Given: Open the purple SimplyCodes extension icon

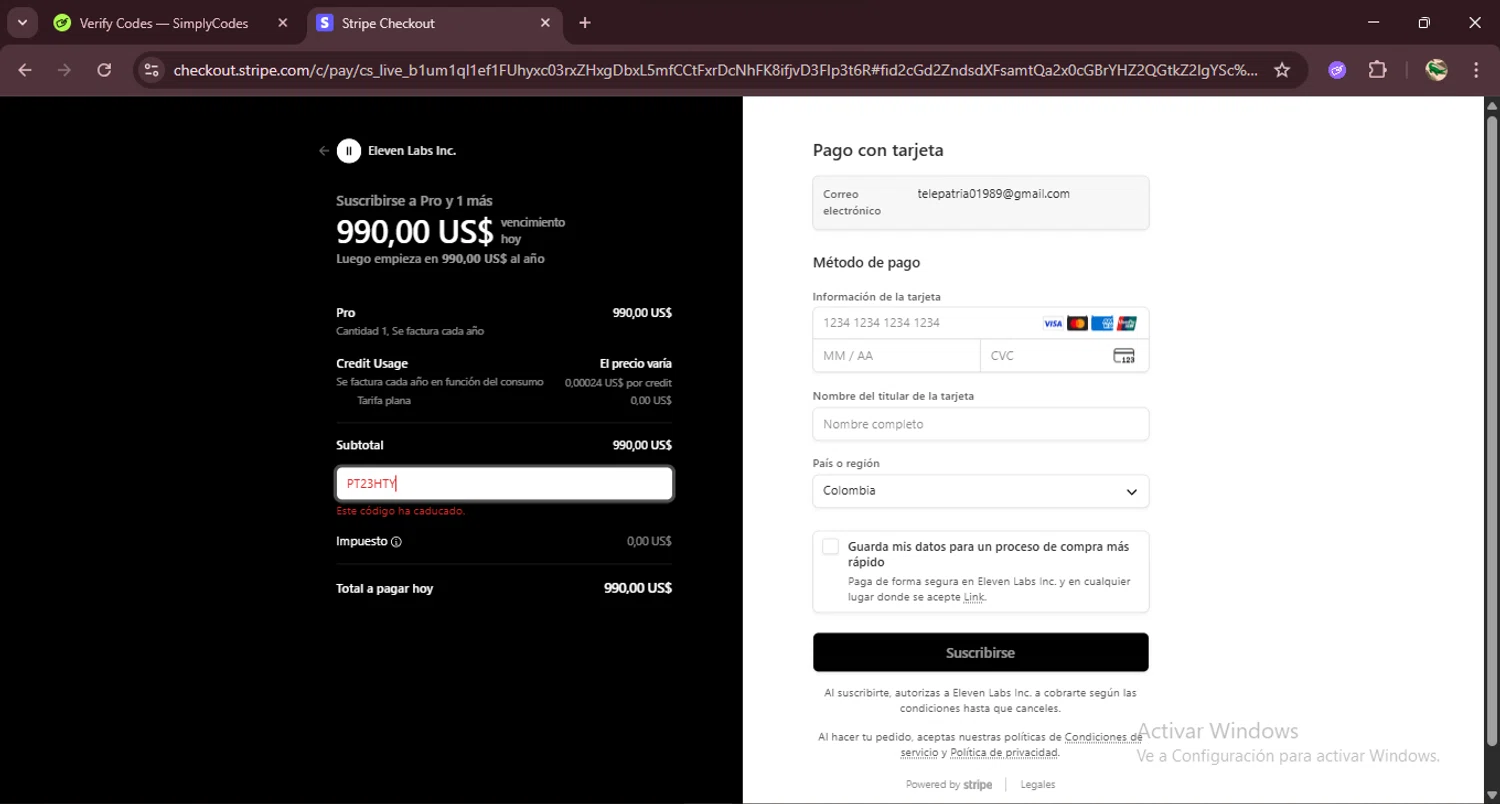Looking at the screenshot, I should pos(1337,70).
